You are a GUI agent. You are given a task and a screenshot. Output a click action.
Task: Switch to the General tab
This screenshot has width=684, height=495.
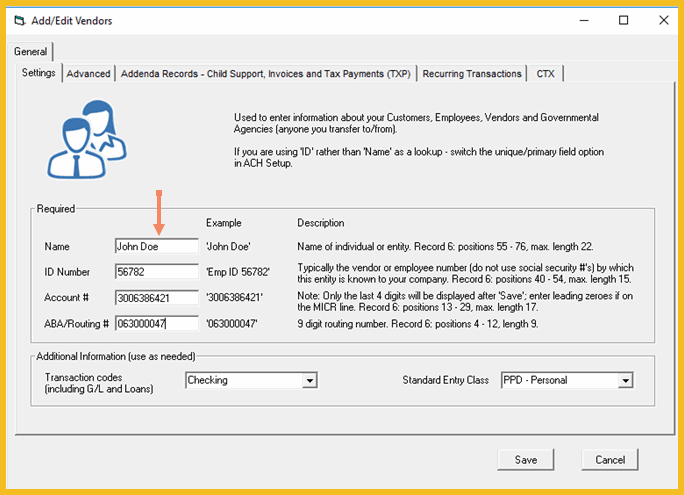pos(31,52)
